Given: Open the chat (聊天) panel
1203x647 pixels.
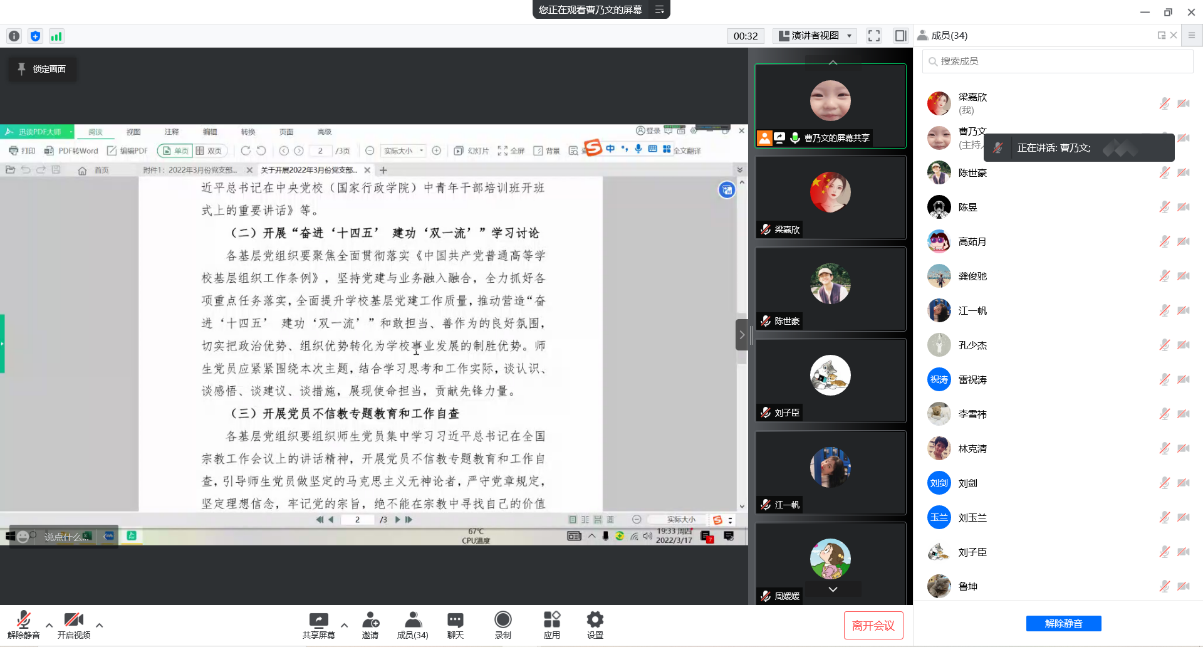Looking at the screenshot, I should 455,625.
